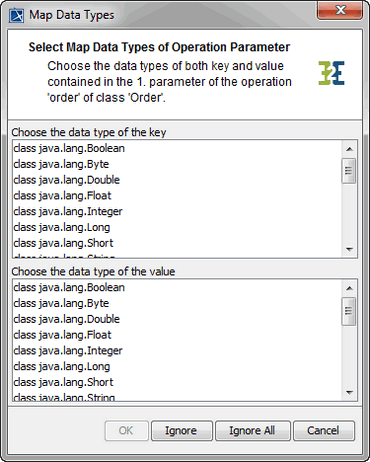Viewport: 370px width, 462px height.
Task: Click the Ignore button
Action: tap(182, 431)
